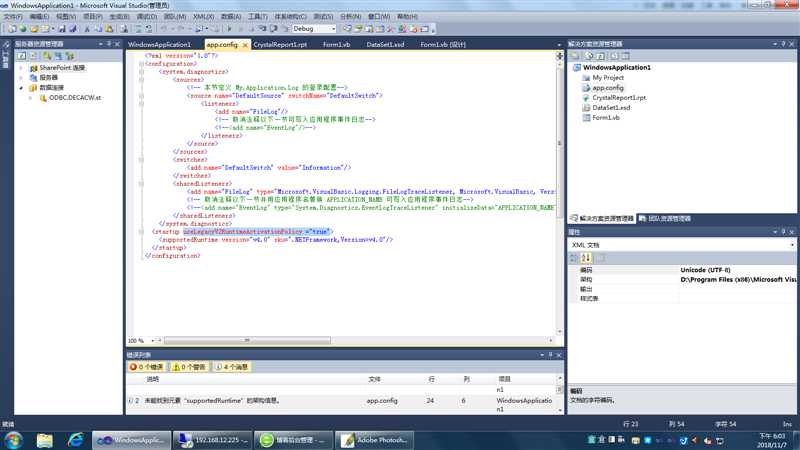The height and width of the screenshot is (450, 800).
Task: Click the startup element line in the editor
Action: click(242, 232)
